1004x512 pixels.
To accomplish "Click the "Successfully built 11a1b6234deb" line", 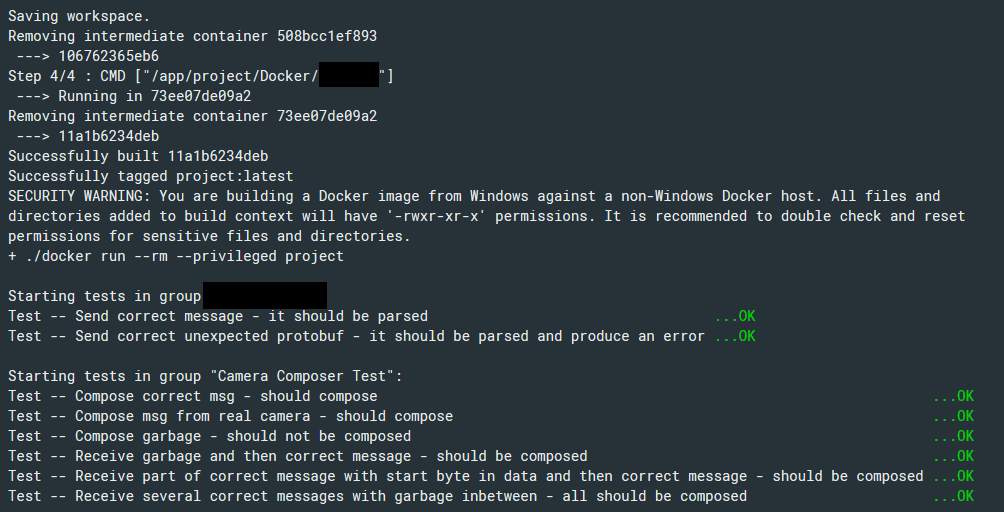I will pos(138,156).
